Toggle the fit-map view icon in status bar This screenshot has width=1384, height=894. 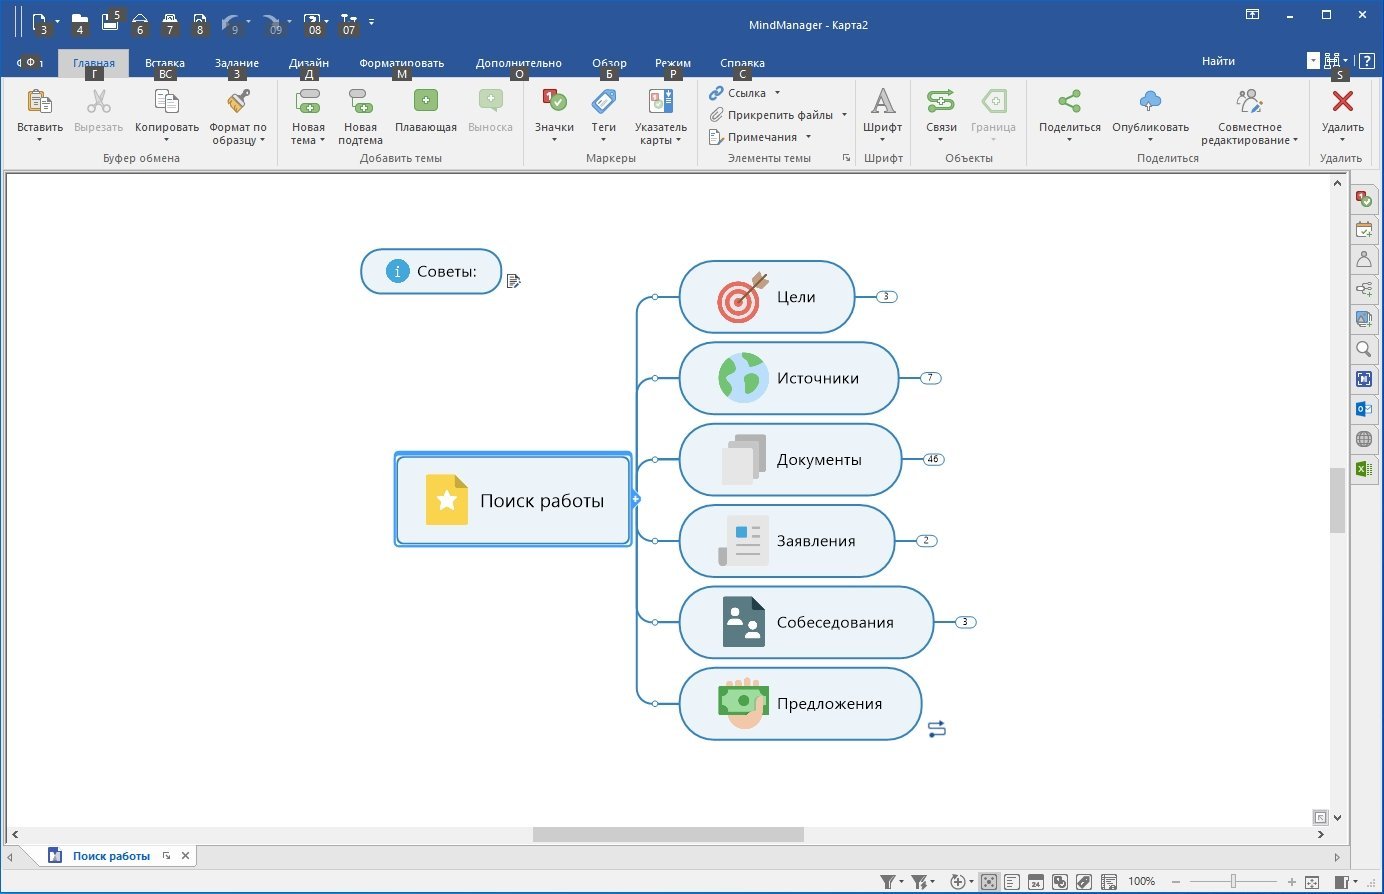click(x=987, y=881)
